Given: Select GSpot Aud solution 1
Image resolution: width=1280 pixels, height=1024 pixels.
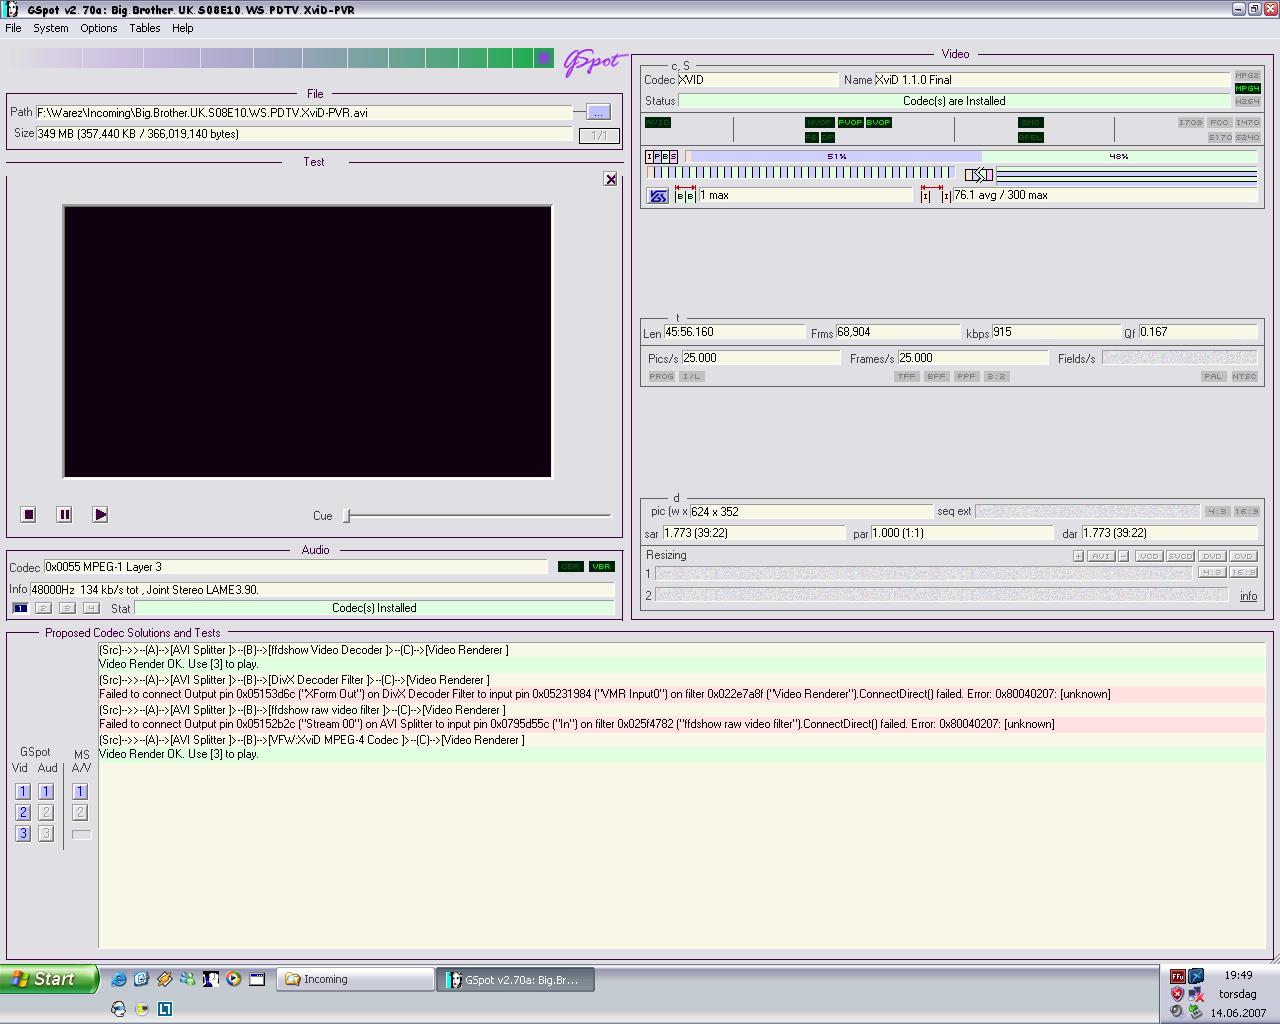Looking at the screenshot, I should tap(45, 791).
